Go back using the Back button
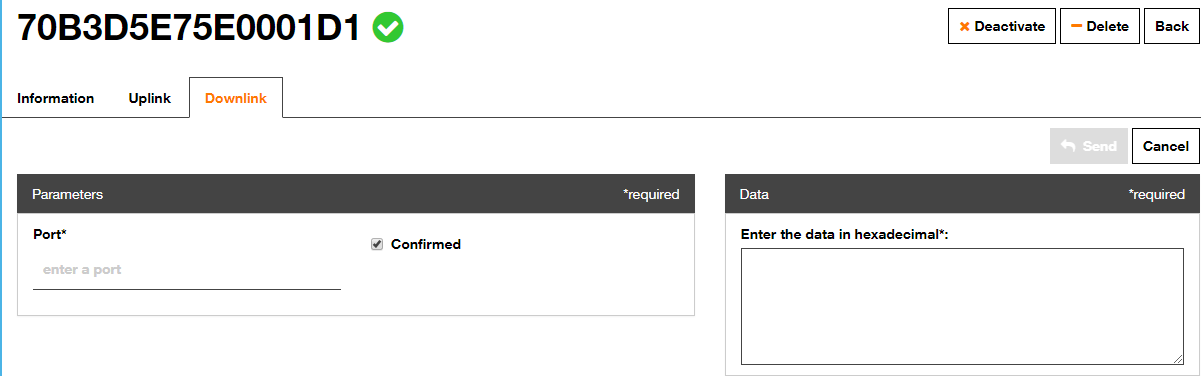 pyautogui.click(x=1172, y=27)
